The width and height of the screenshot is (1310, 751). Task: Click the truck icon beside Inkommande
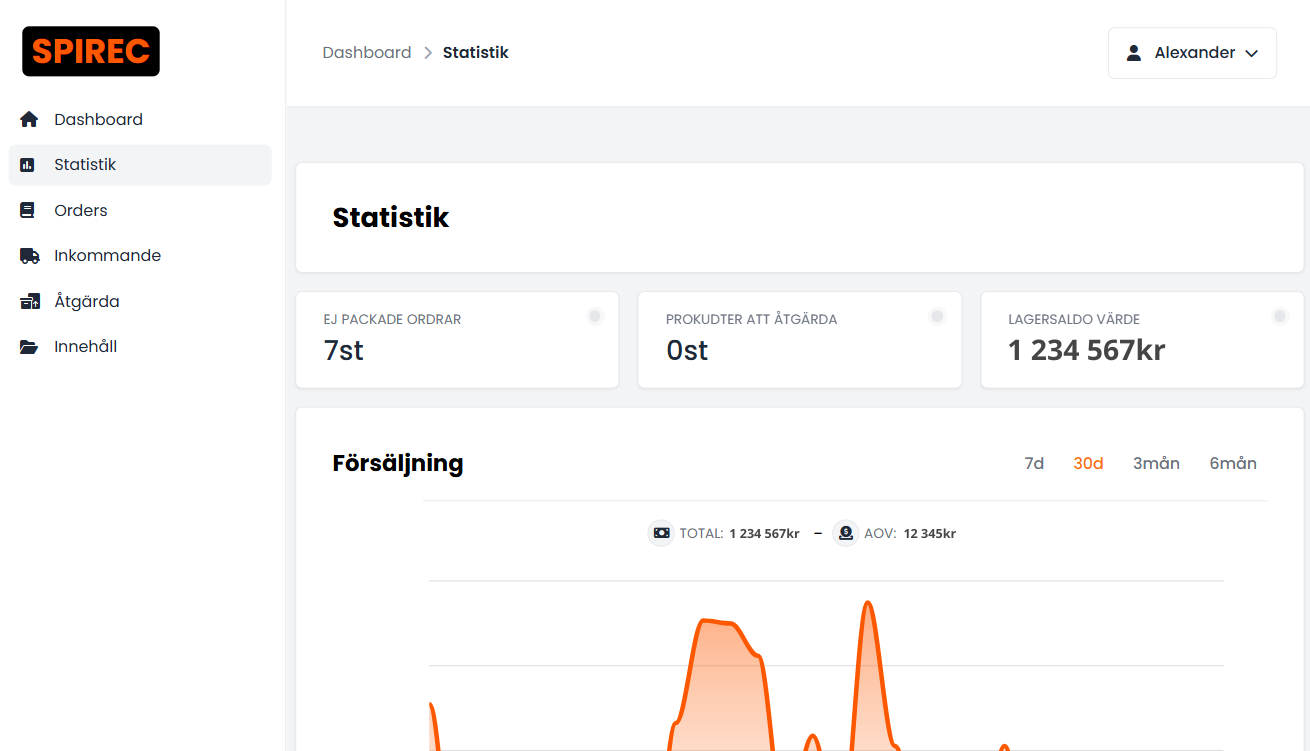[30, 256]
